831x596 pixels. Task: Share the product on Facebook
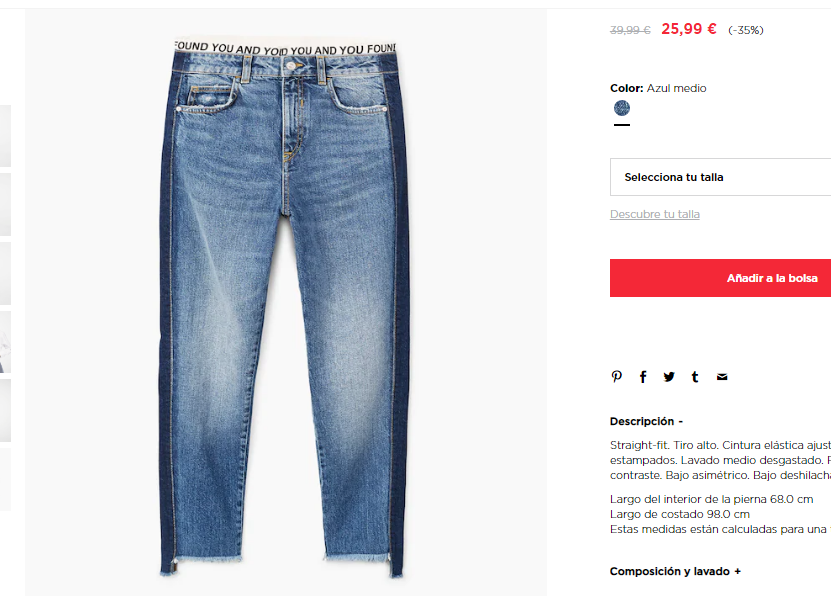[x=643, y=377]
